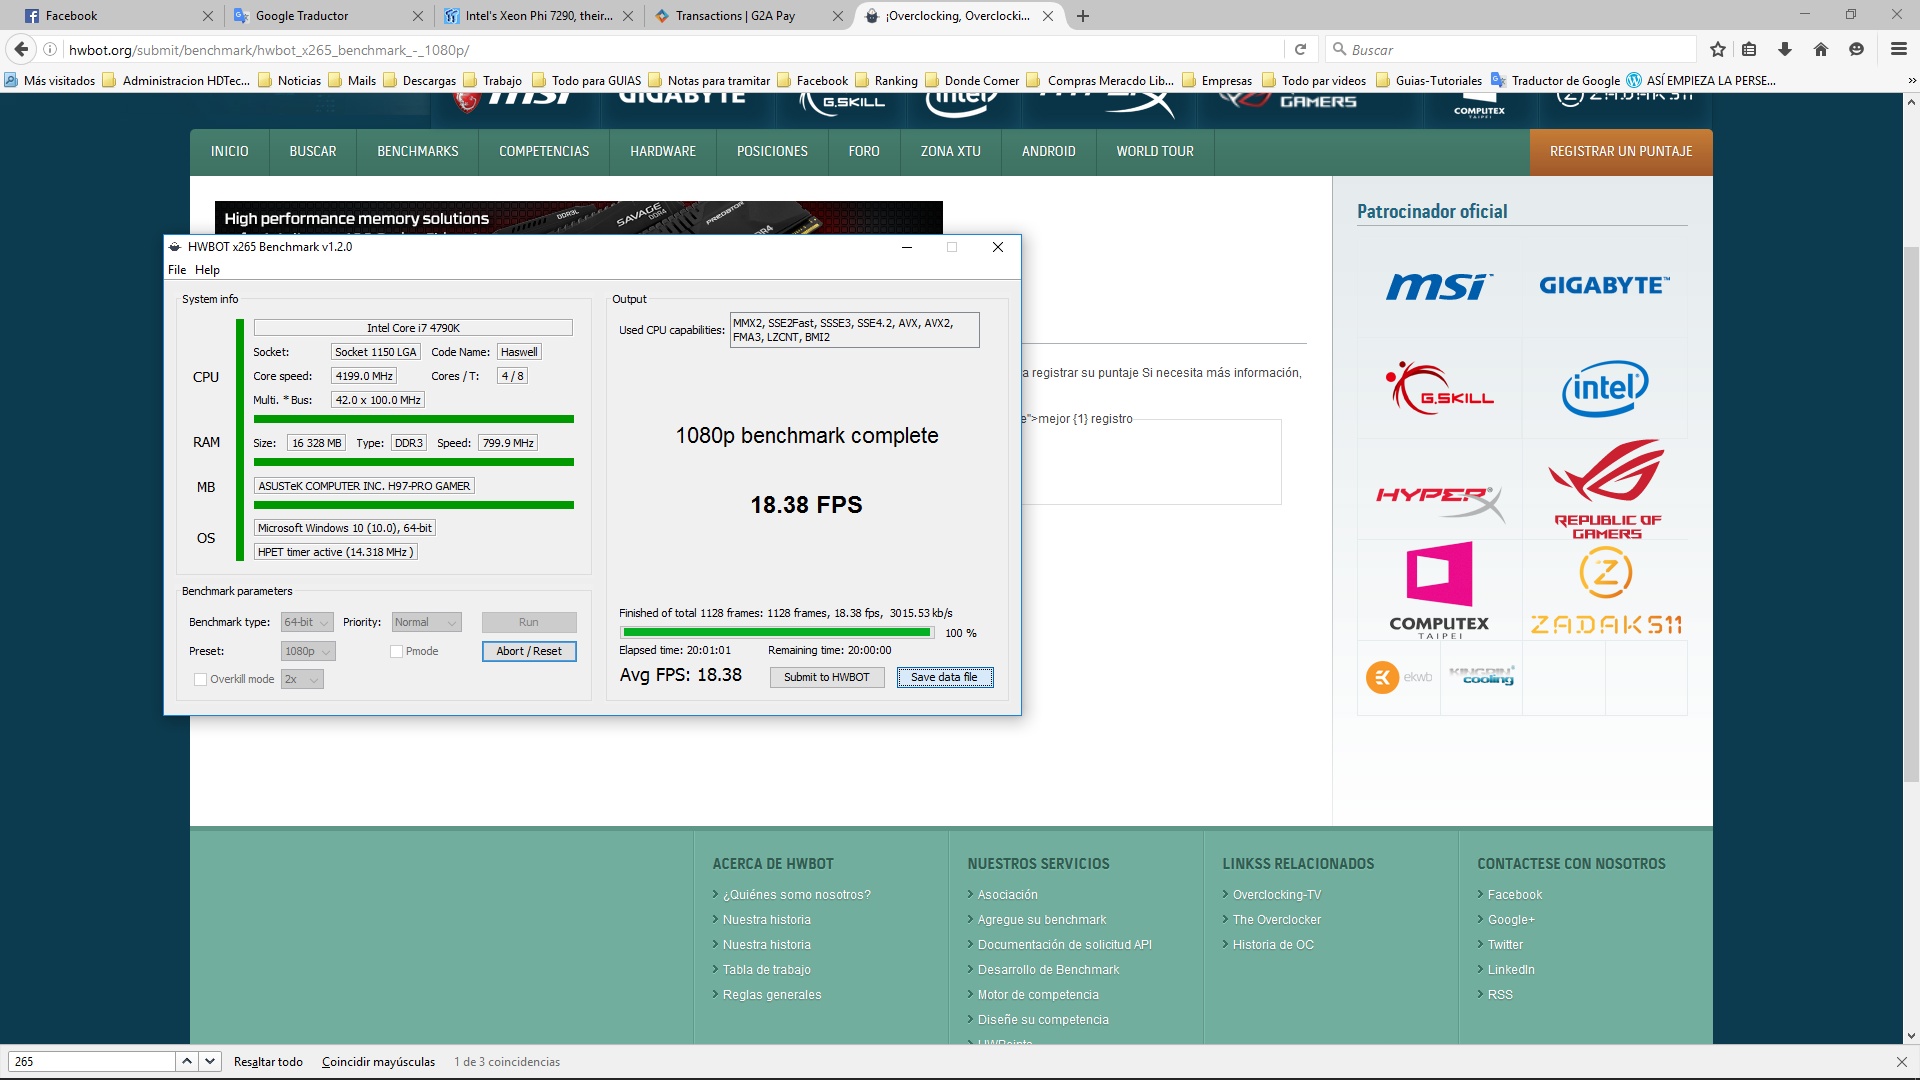Click the REGISTRAR UN PUNTAJE button
Viewport: 1920px width, 1080px height.
[x=1621, y=152]
